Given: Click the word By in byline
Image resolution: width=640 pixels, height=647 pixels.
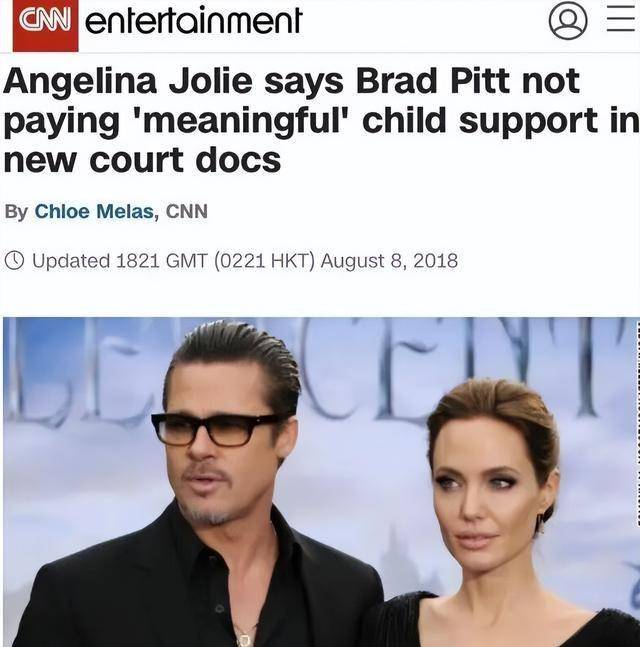Looking at the screenshot, I should [17, 212].
